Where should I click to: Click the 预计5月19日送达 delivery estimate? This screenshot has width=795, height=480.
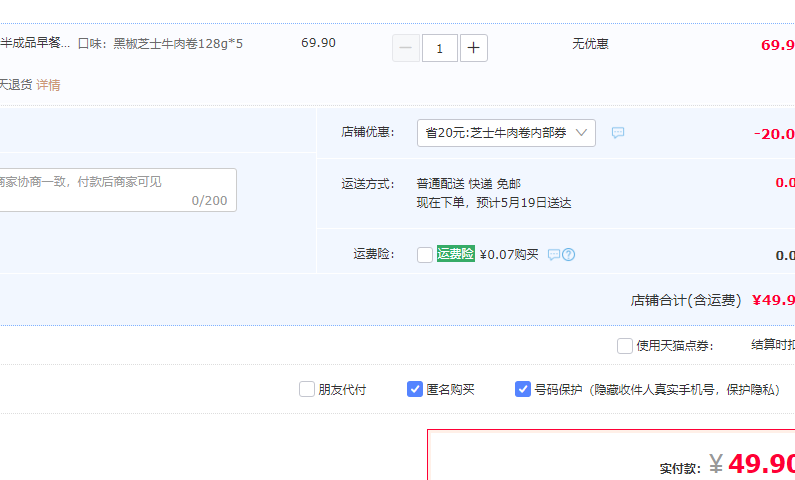coord(524,203)
